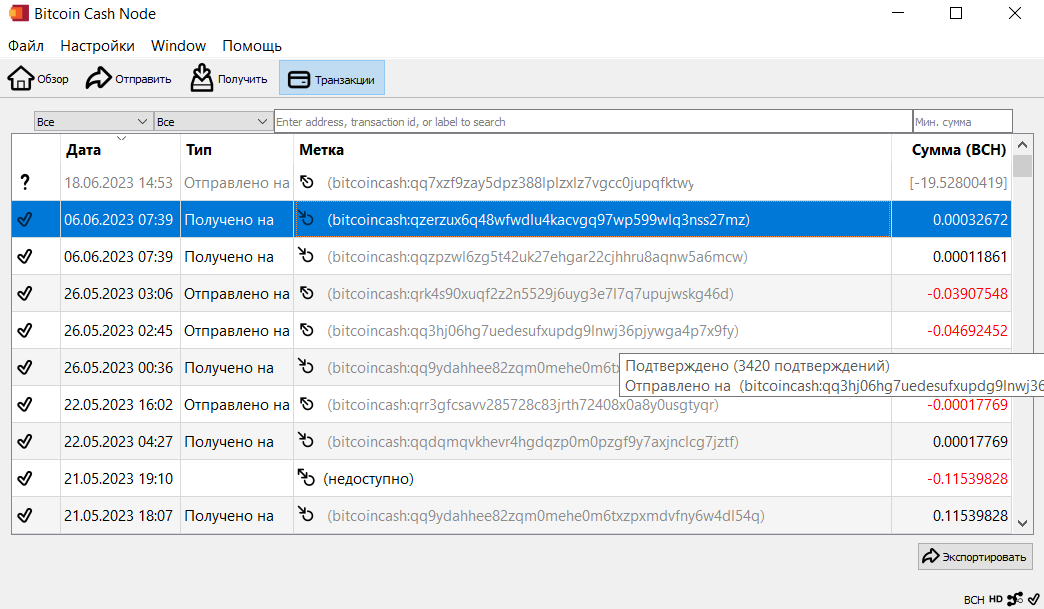Screen dimensions: 1044x609
Task: Select the Транзакции tab in the toolbar
Action: point(332,79)
